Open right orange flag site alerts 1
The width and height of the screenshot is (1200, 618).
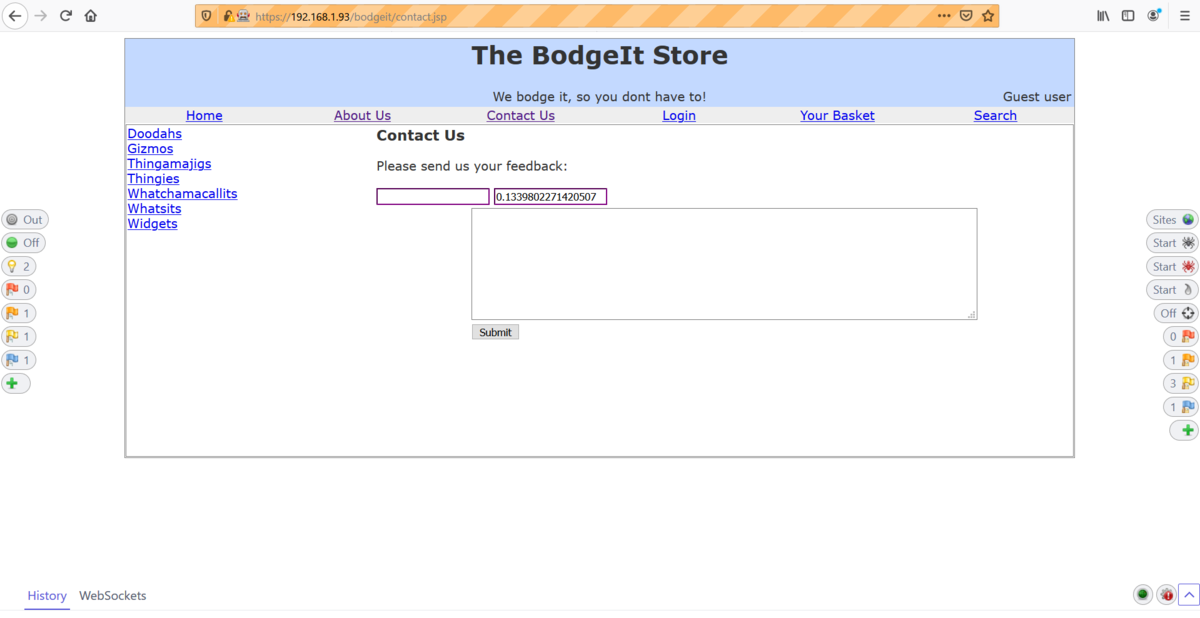1181,360
